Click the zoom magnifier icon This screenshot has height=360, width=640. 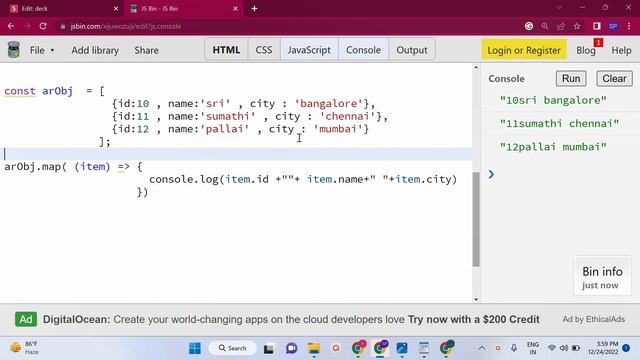click(x=544, y=26)
